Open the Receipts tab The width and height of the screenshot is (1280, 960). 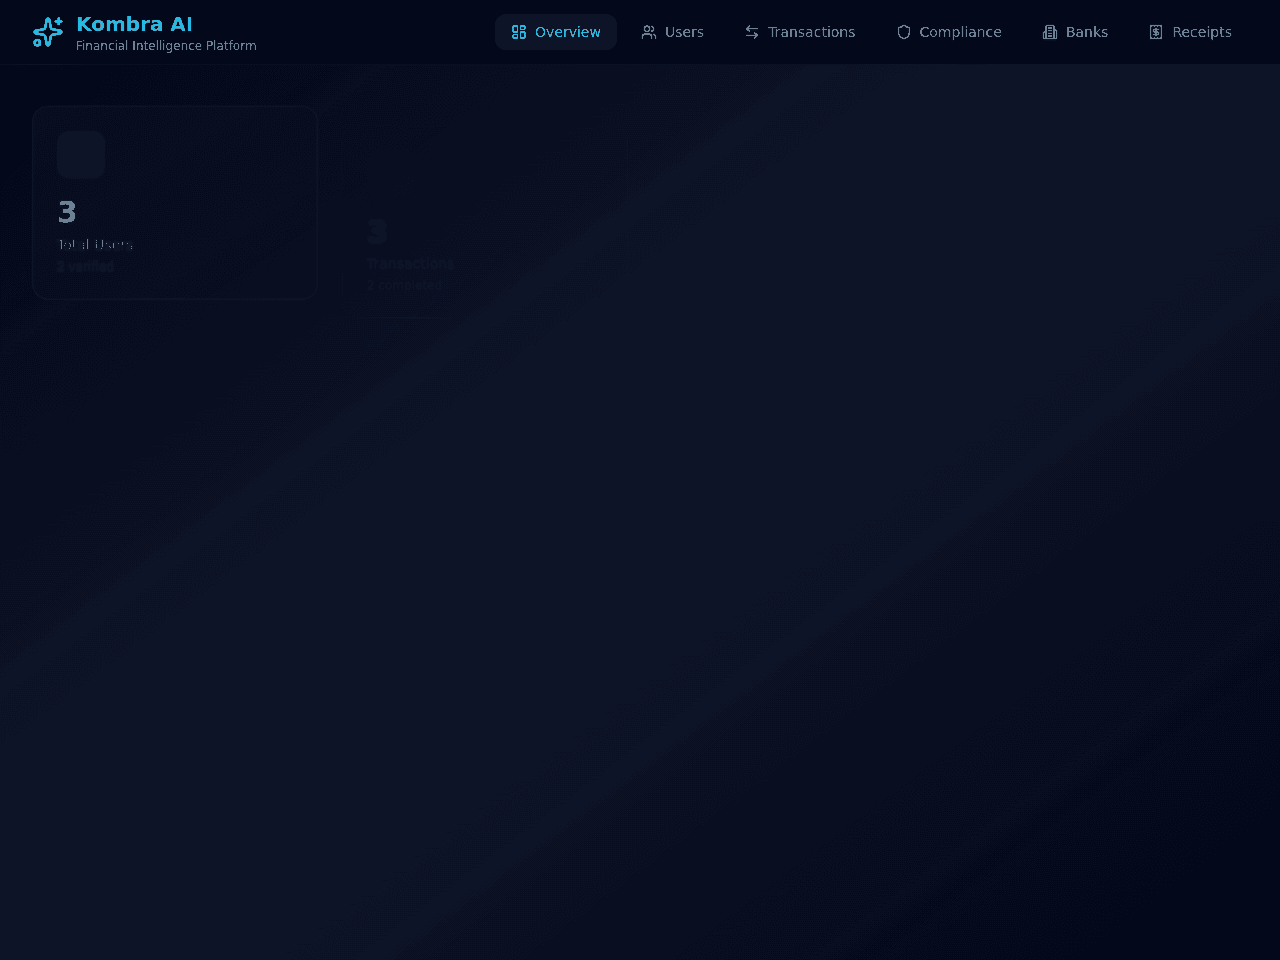pos(1190,32)
